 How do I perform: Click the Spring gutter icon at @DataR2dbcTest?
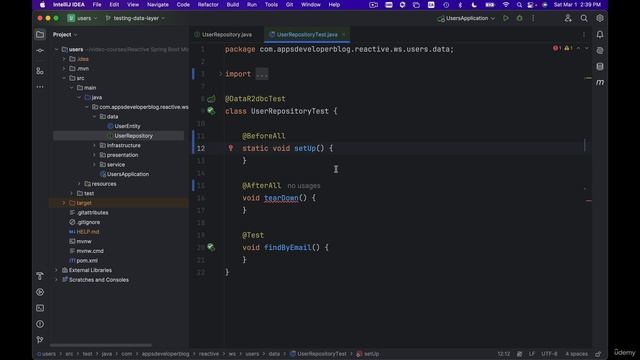(x=211, y=99)
